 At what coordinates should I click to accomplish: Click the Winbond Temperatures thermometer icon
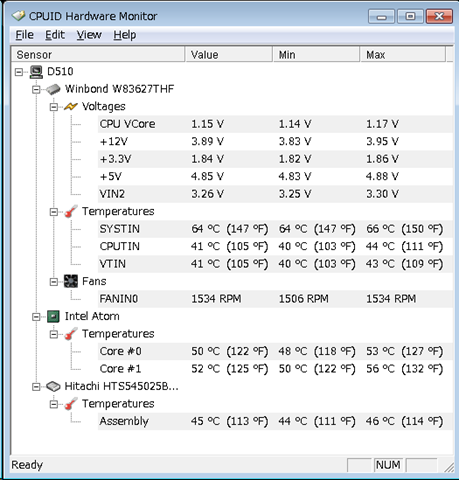[71, 211]
